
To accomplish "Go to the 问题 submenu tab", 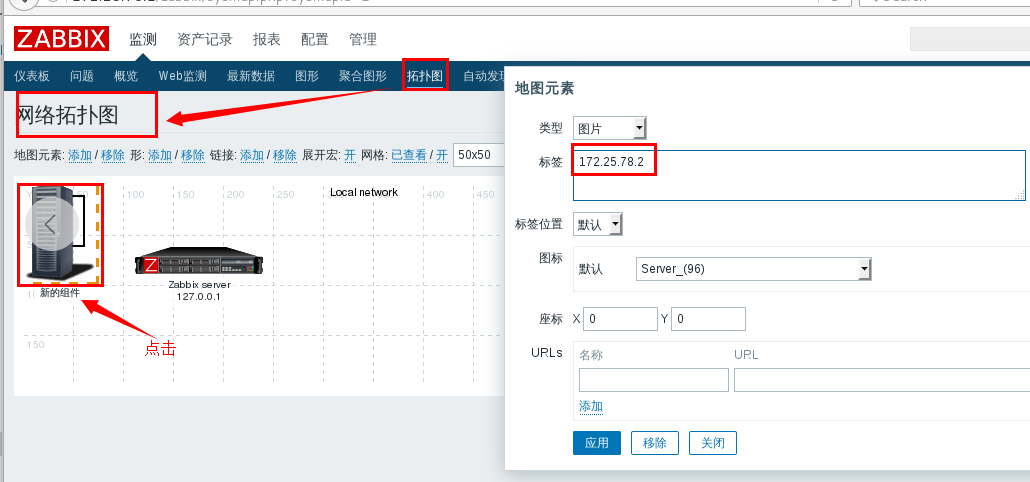I will (x=82, y=76).
